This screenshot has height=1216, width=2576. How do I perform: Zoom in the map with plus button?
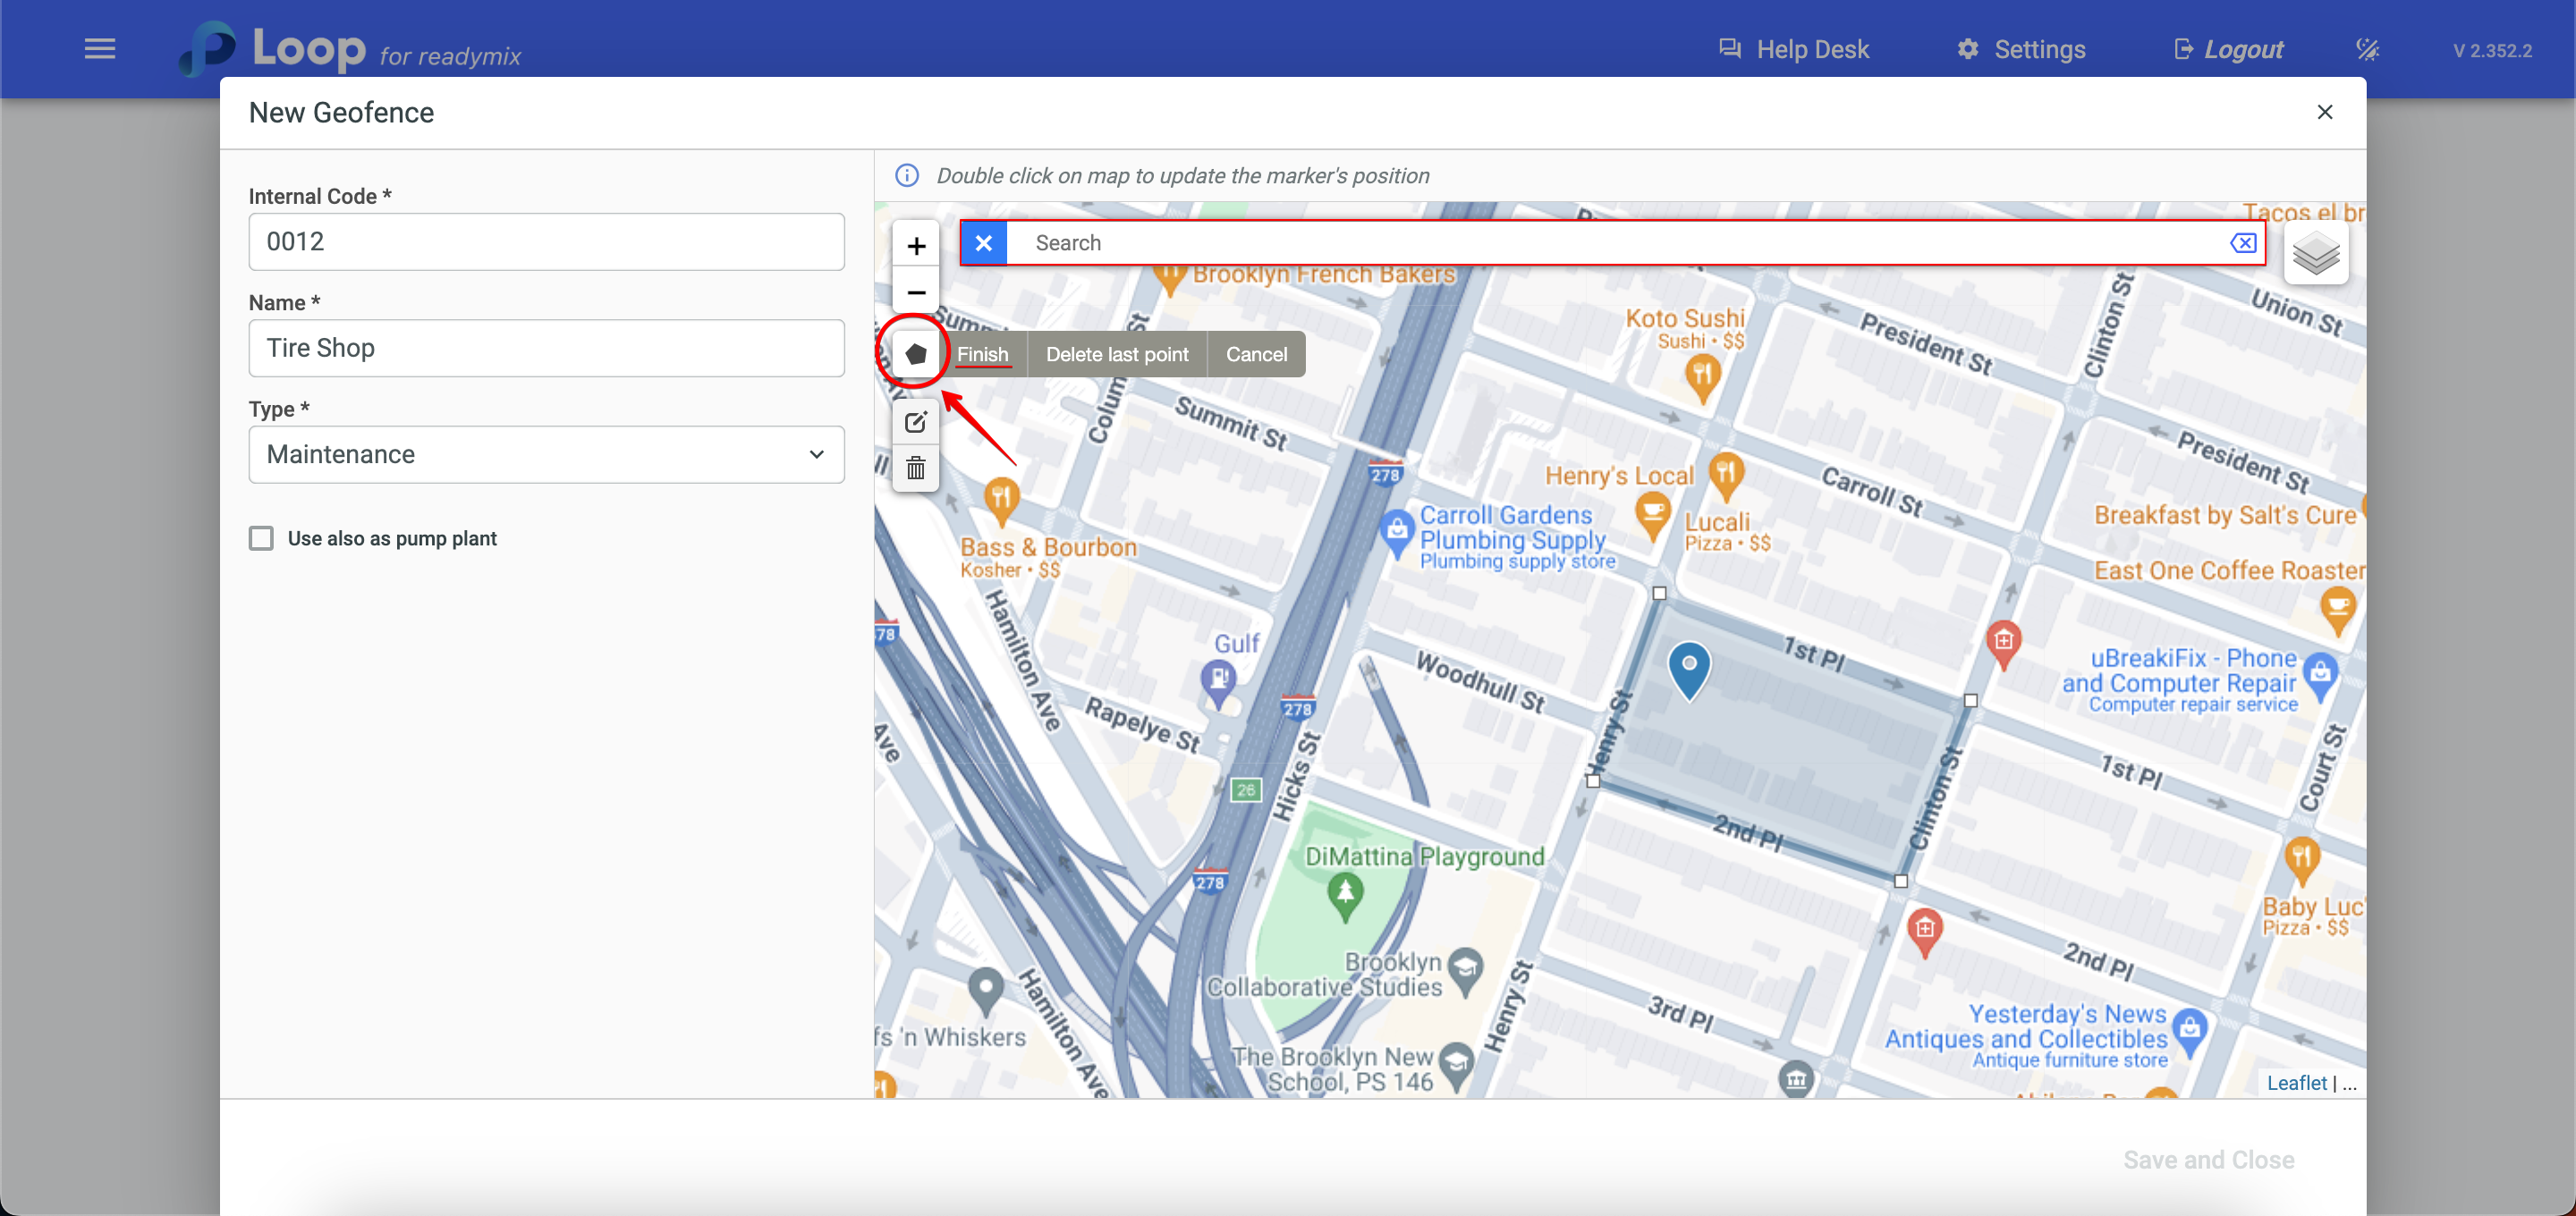coord(915,246)
